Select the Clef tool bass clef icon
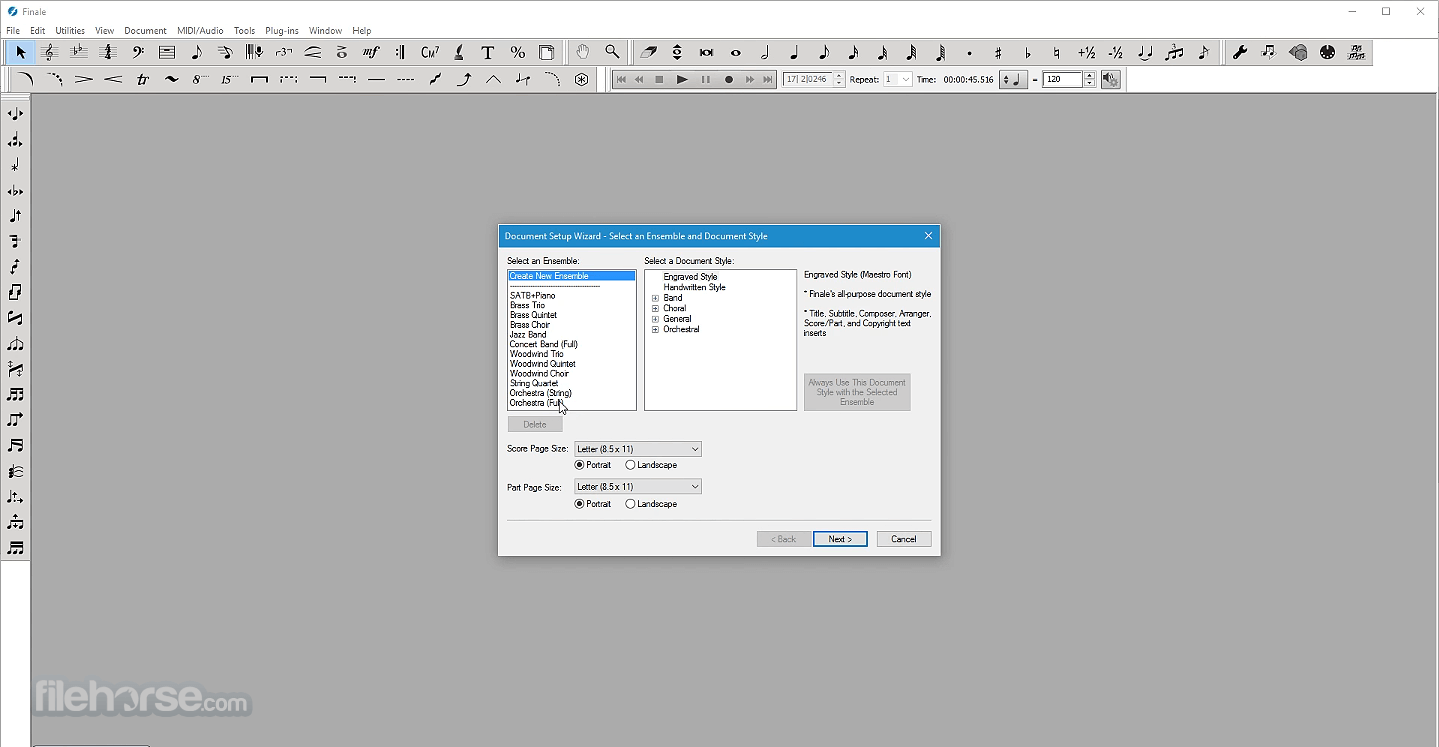1439x747 pixels. pyautogui.click(x=138, y=52)
